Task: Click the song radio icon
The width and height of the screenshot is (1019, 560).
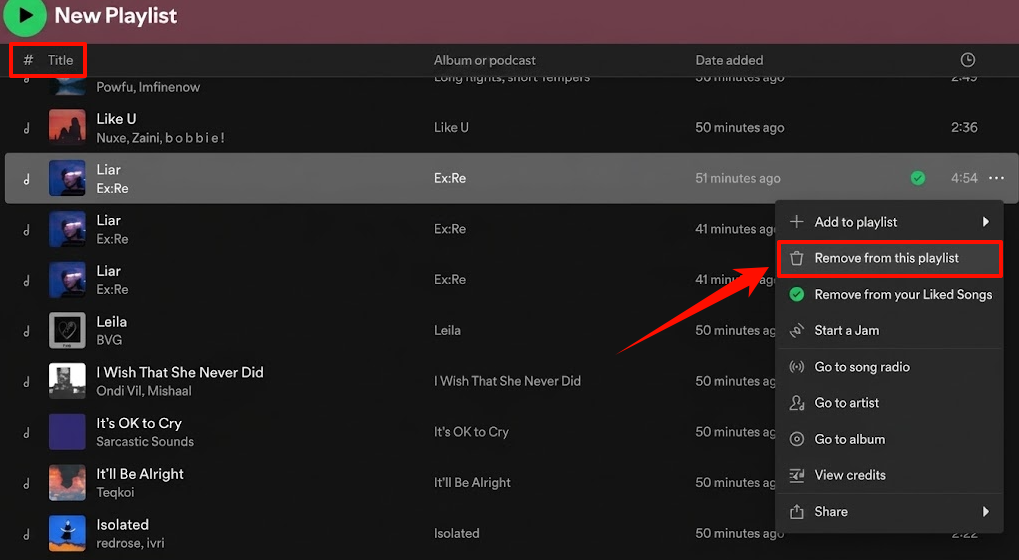Action: (797, 367)
